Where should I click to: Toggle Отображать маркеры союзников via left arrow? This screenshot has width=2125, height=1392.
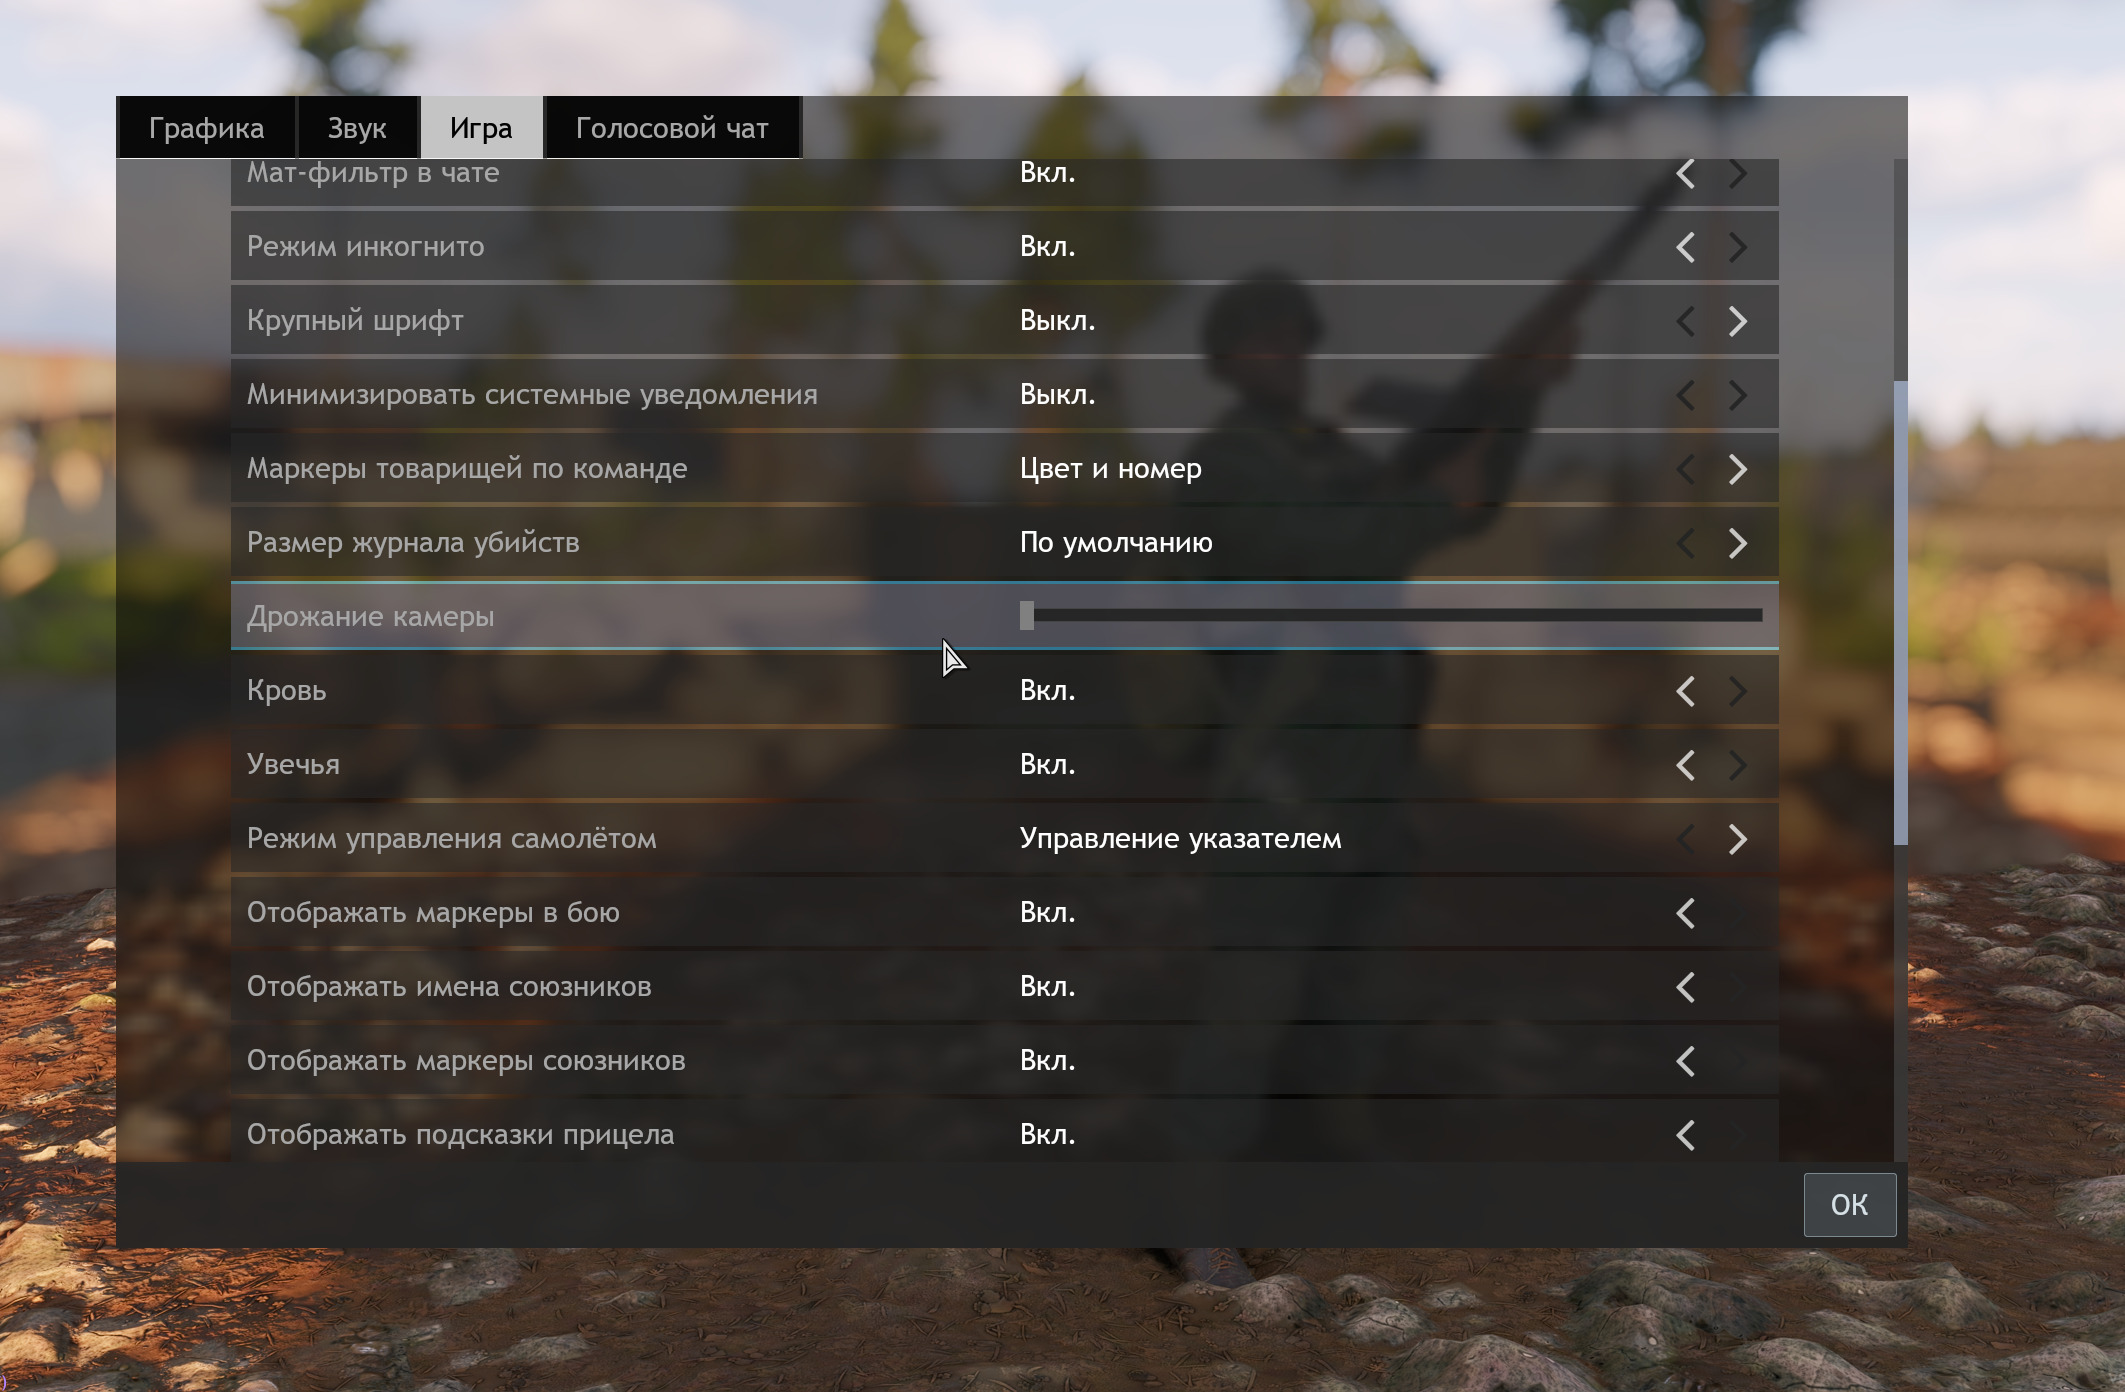tap(1685, 1061)
